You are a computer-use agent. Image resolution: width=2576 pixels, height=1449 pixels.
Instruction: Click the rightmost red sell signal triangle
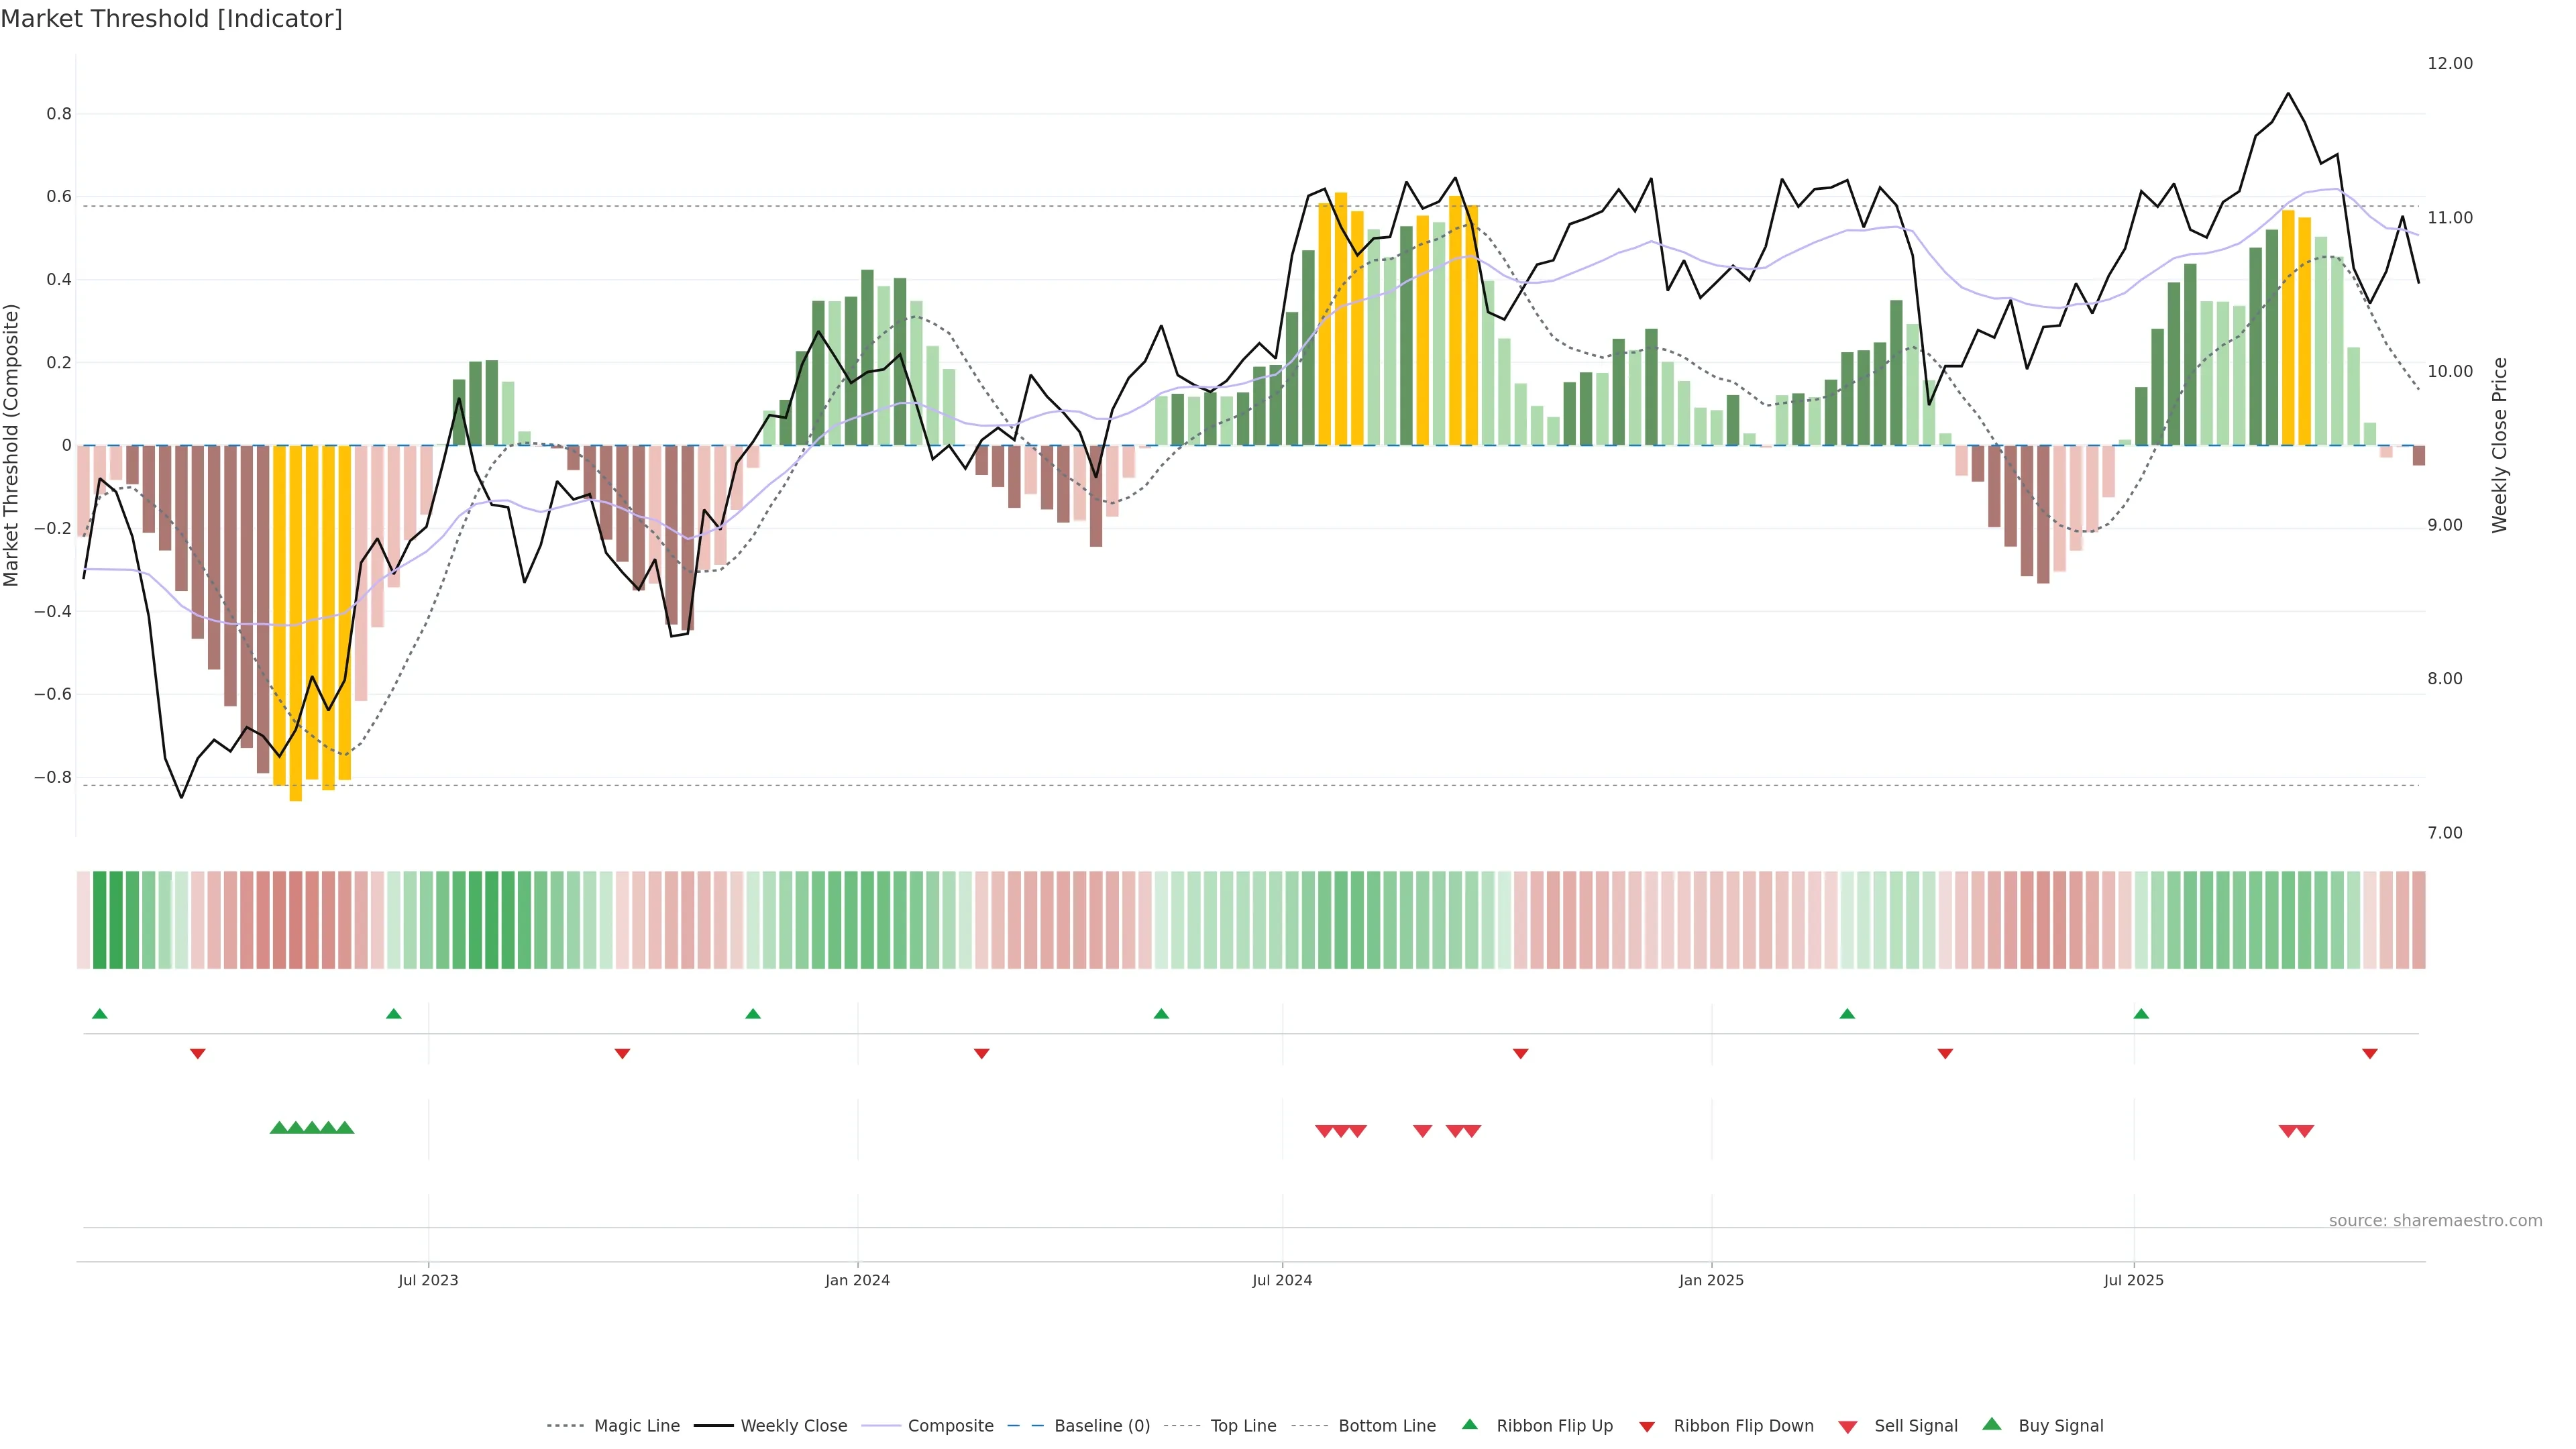click(2304, 1131)
